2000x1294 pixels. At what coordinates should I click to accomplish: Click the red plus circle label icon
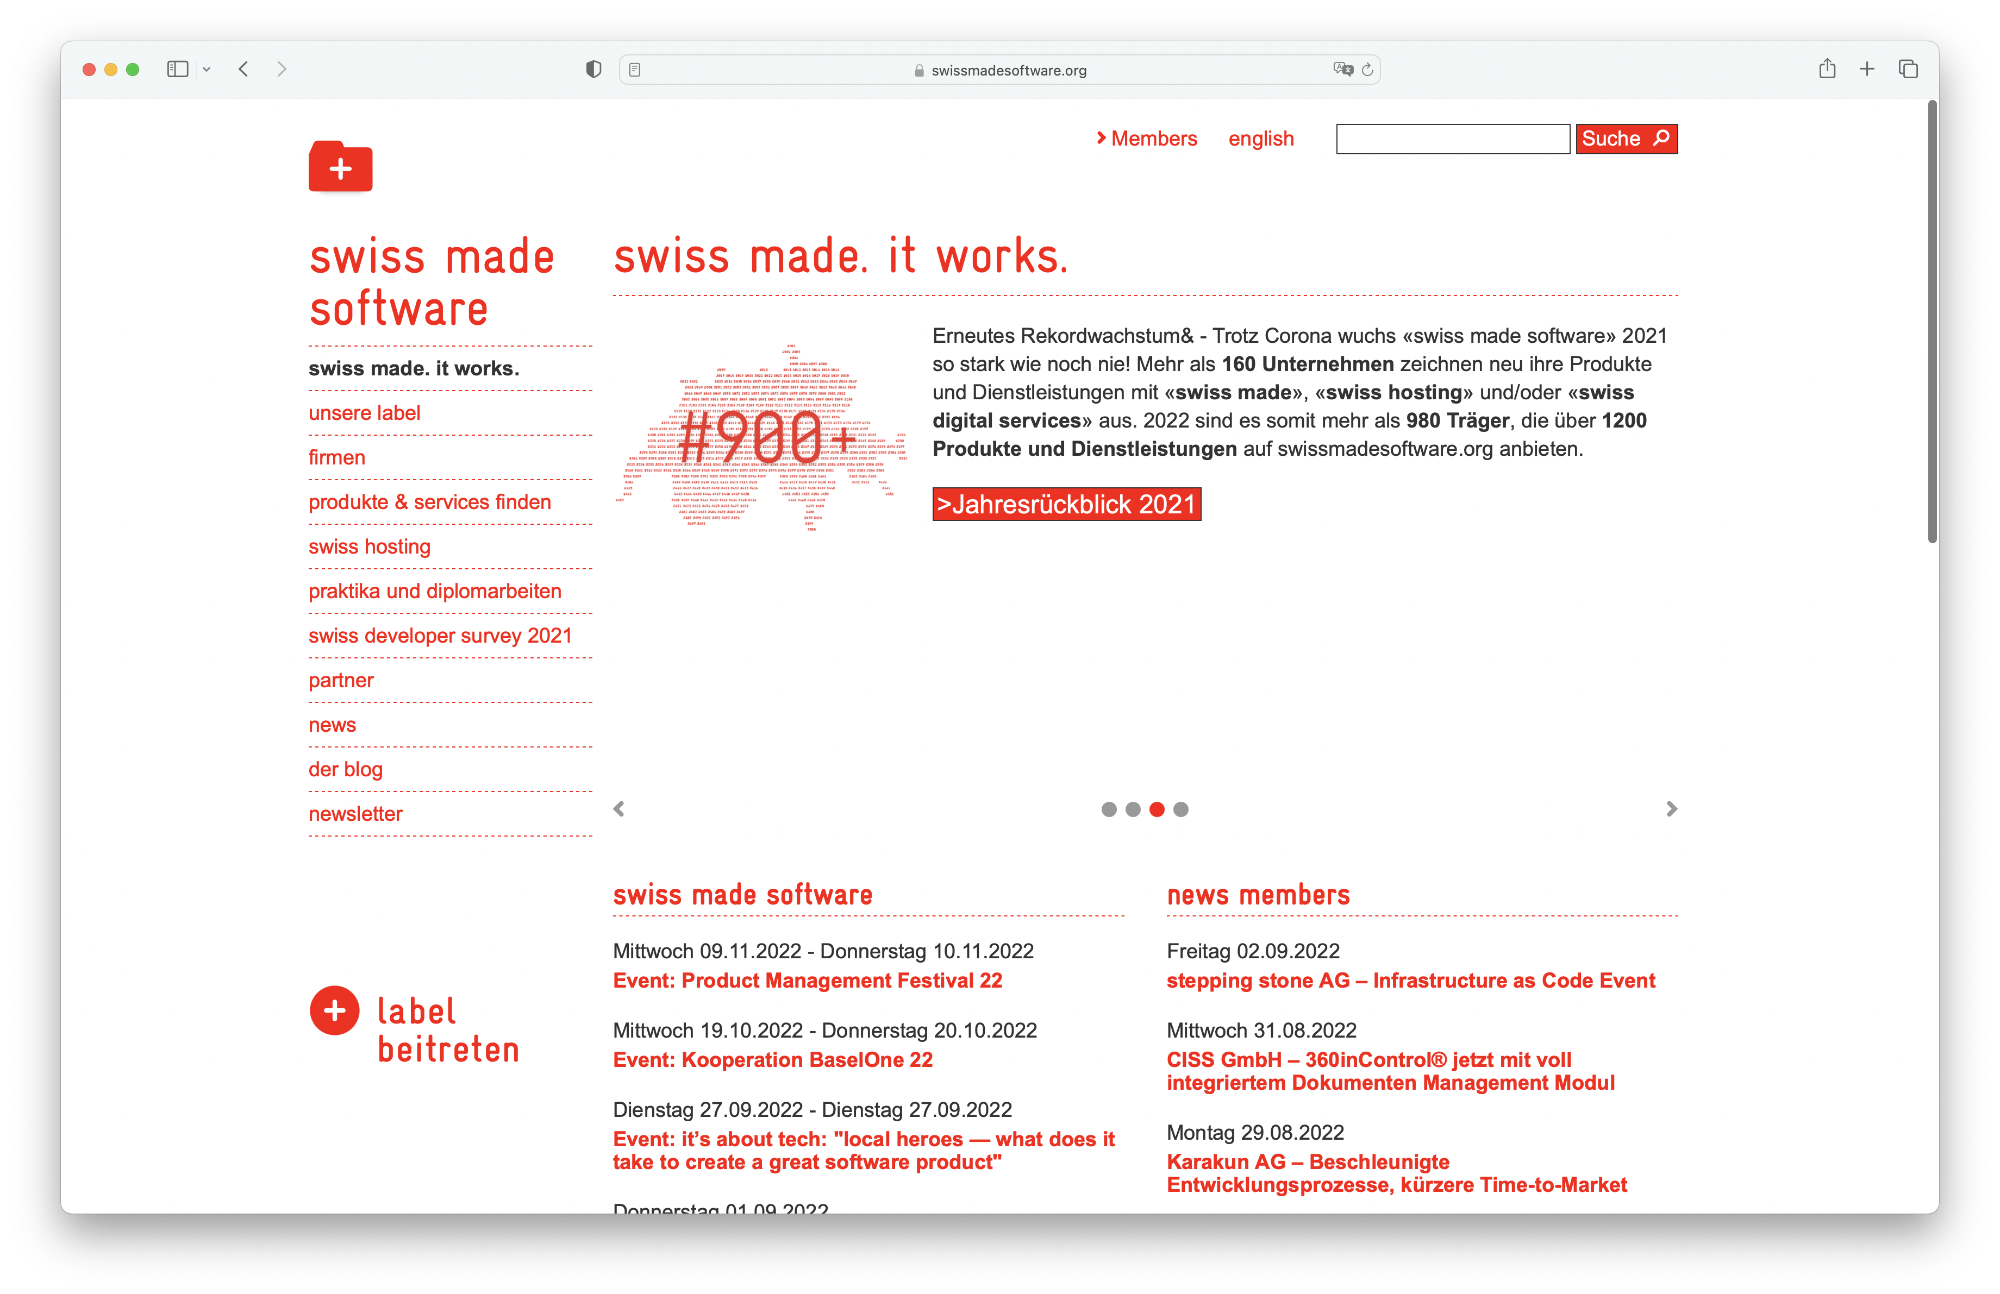tap(334, 1011)
